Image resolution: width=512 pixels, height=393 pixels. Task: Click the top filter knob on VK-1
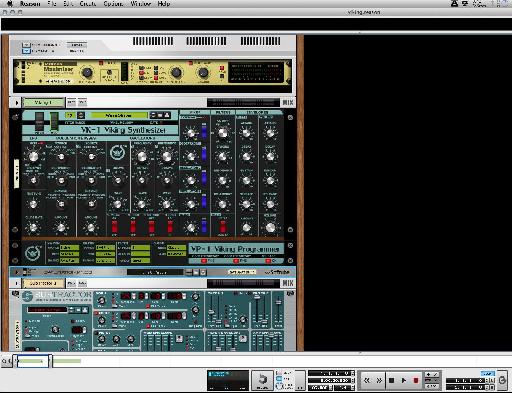pos(222,133)
